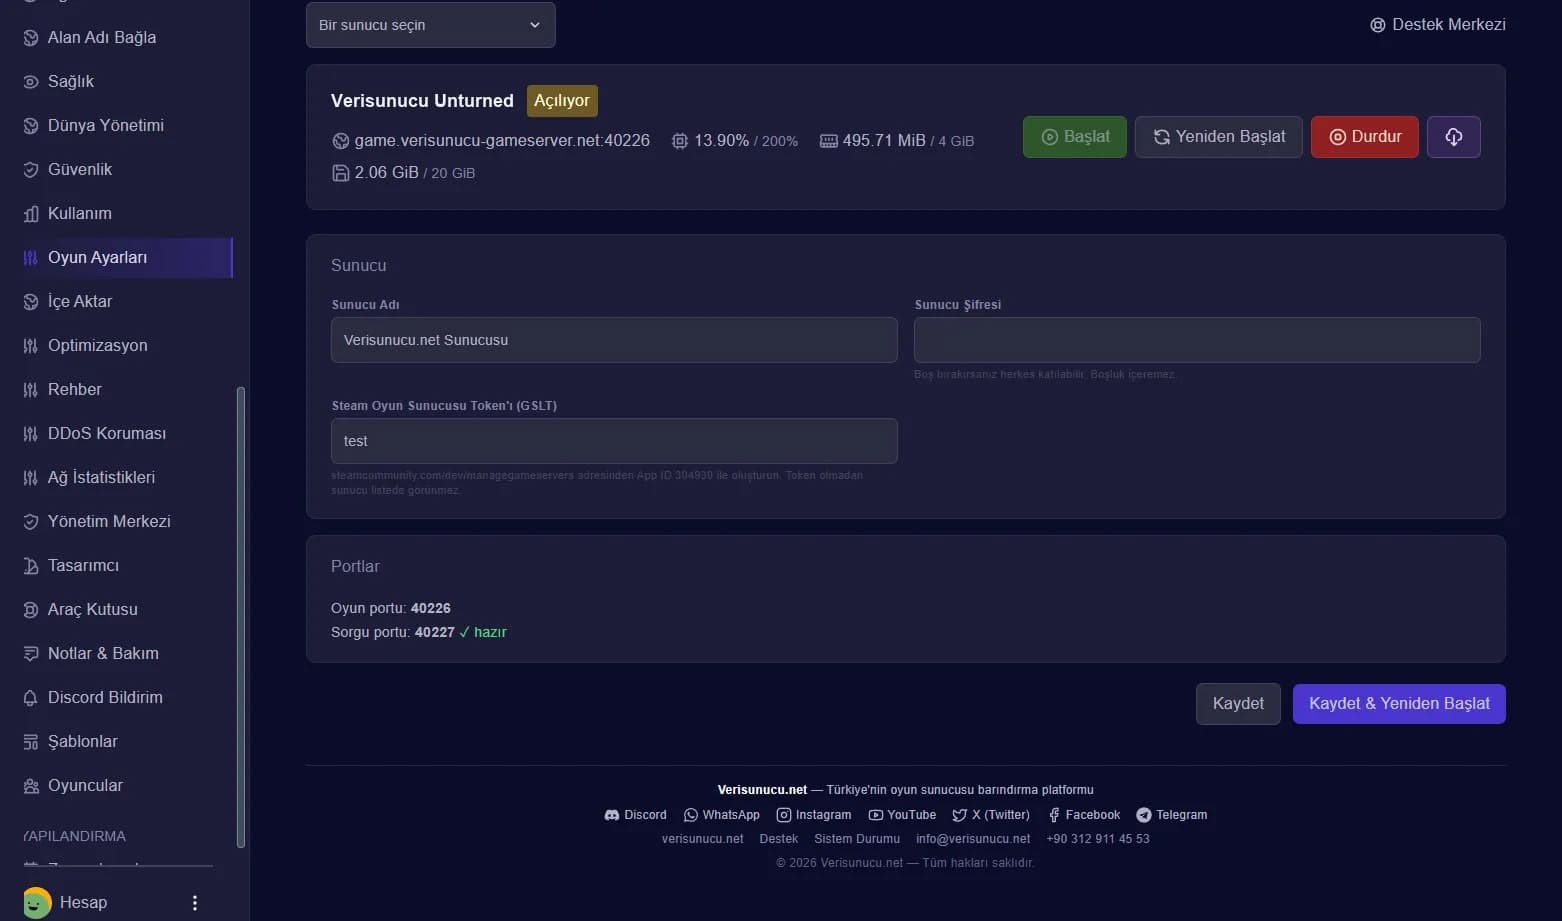This screenshot has height=921, width=1562.
Task: Click the Sunucu Adı input field
Action: point(614,340)
